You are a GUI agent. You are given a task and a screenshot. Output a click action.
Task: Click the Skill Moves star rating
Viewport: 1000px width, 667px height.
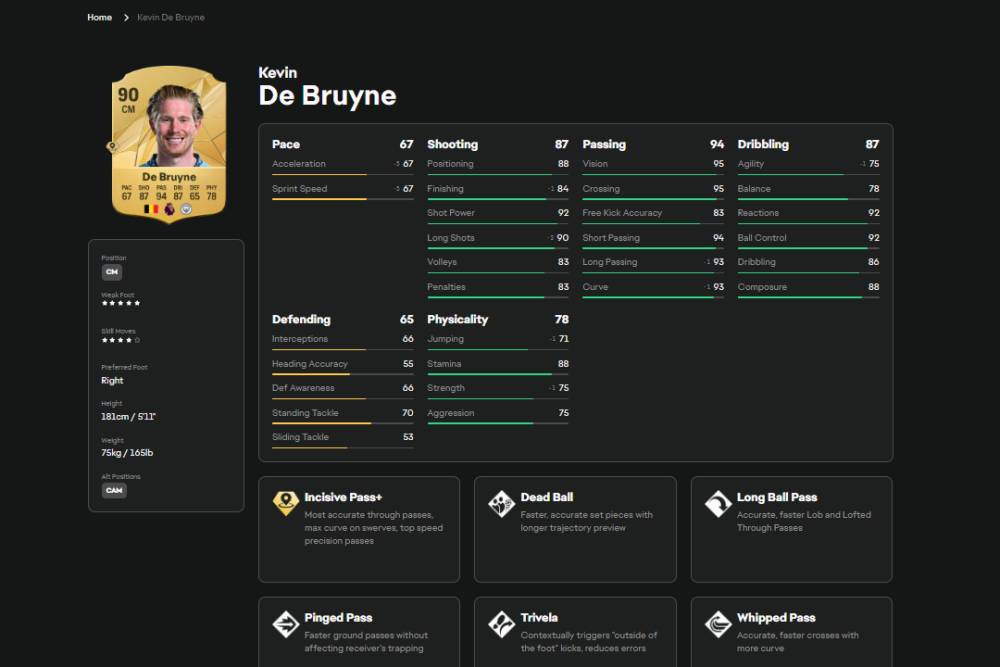(x=121, y=340)
